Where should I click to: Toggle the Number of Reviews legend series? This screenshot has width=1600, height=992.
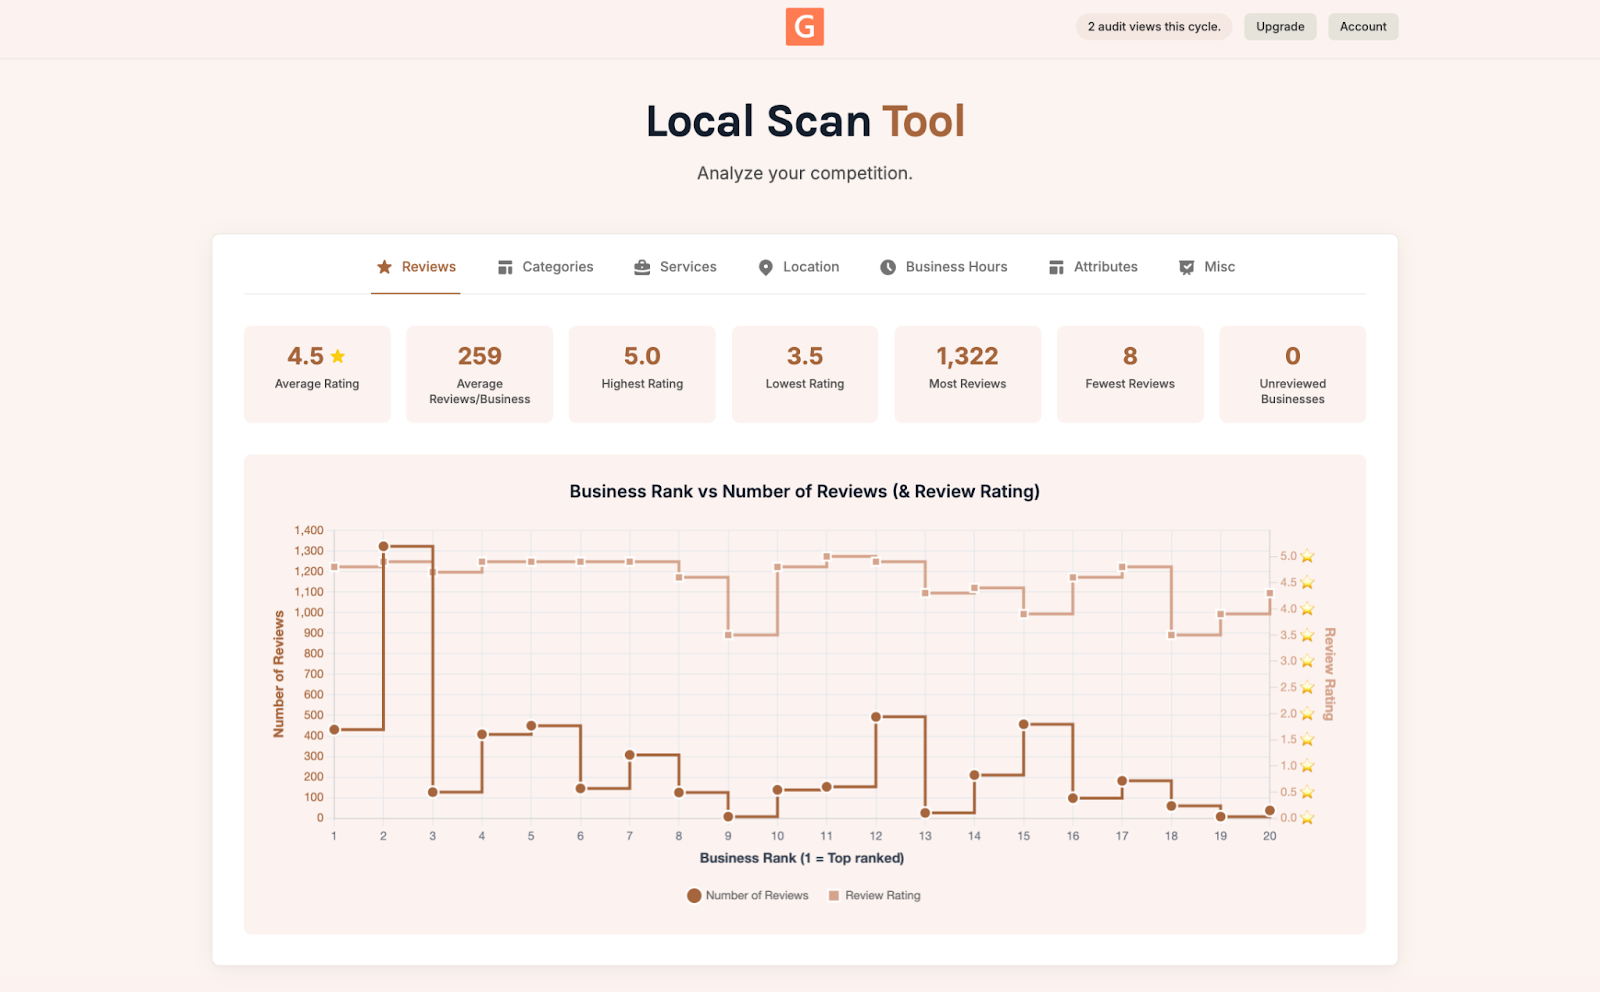point(747,895)
